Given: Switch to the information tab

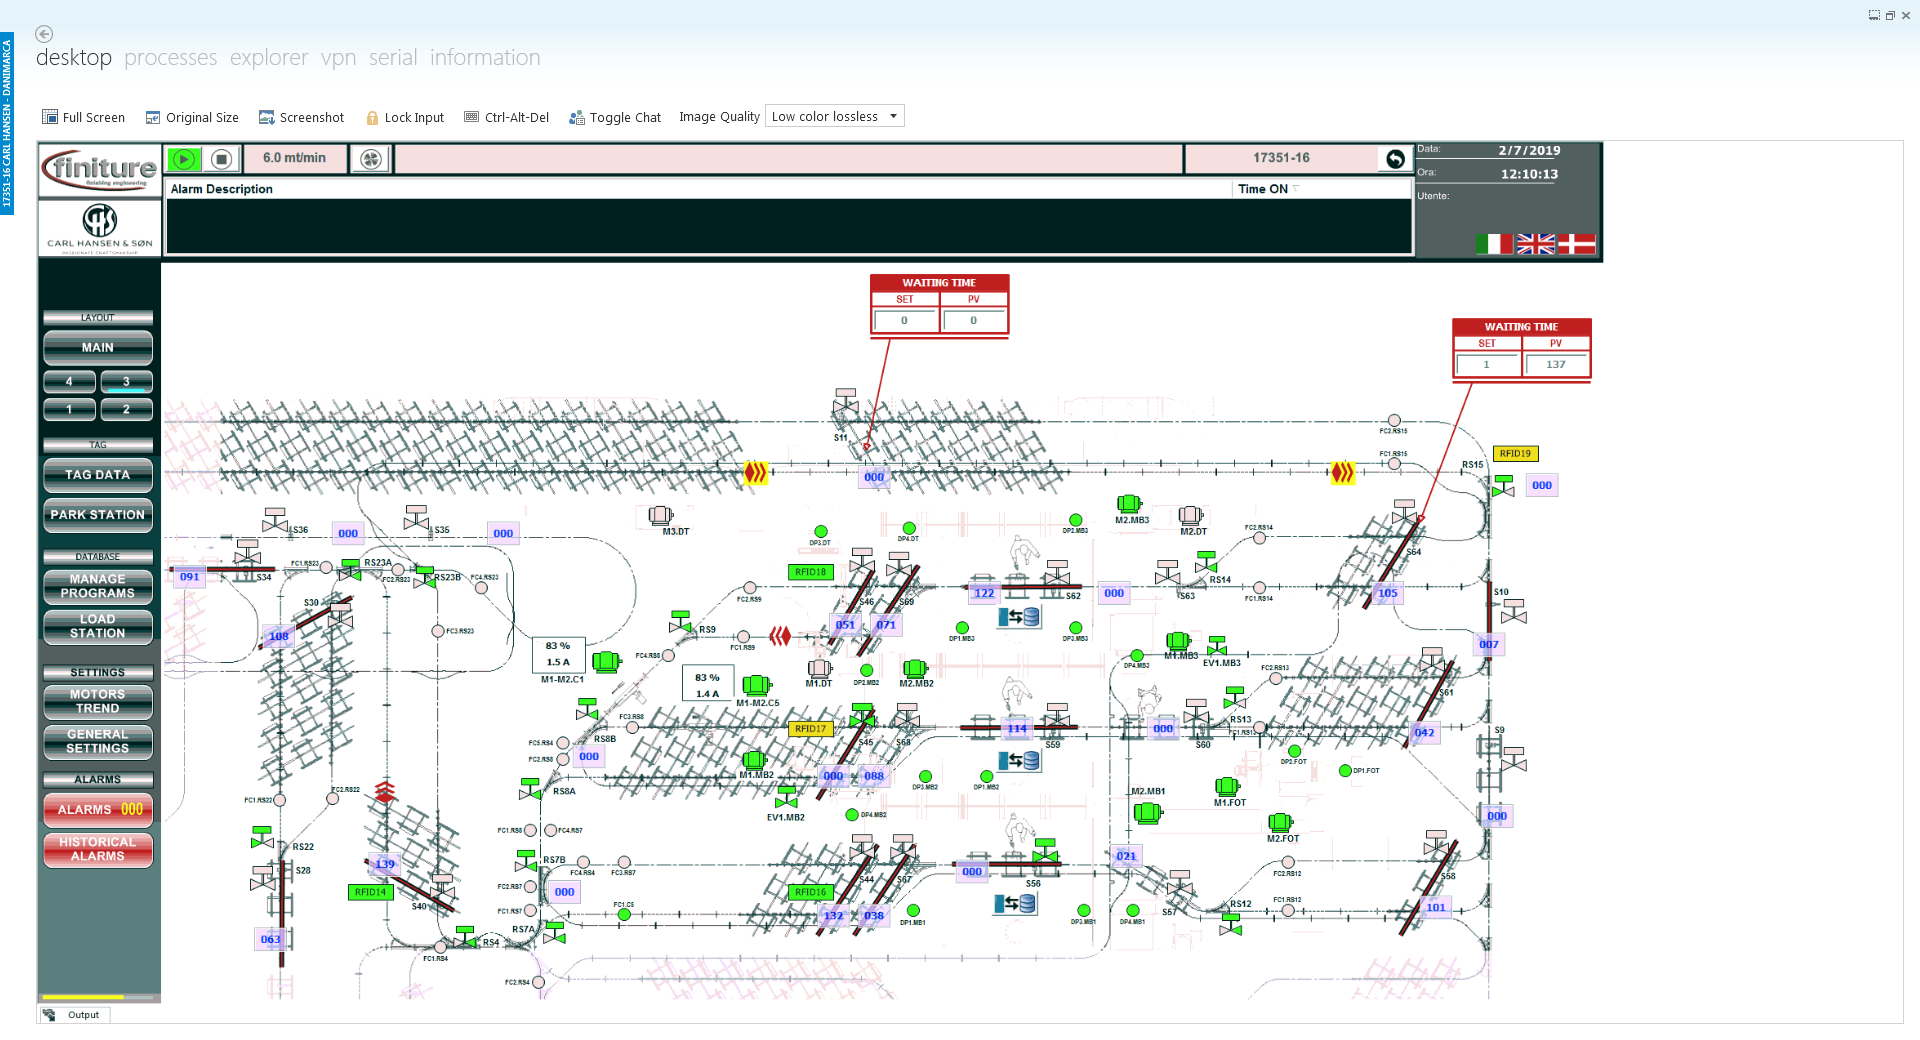Looking at the screenshot, I should click(485, 58).
